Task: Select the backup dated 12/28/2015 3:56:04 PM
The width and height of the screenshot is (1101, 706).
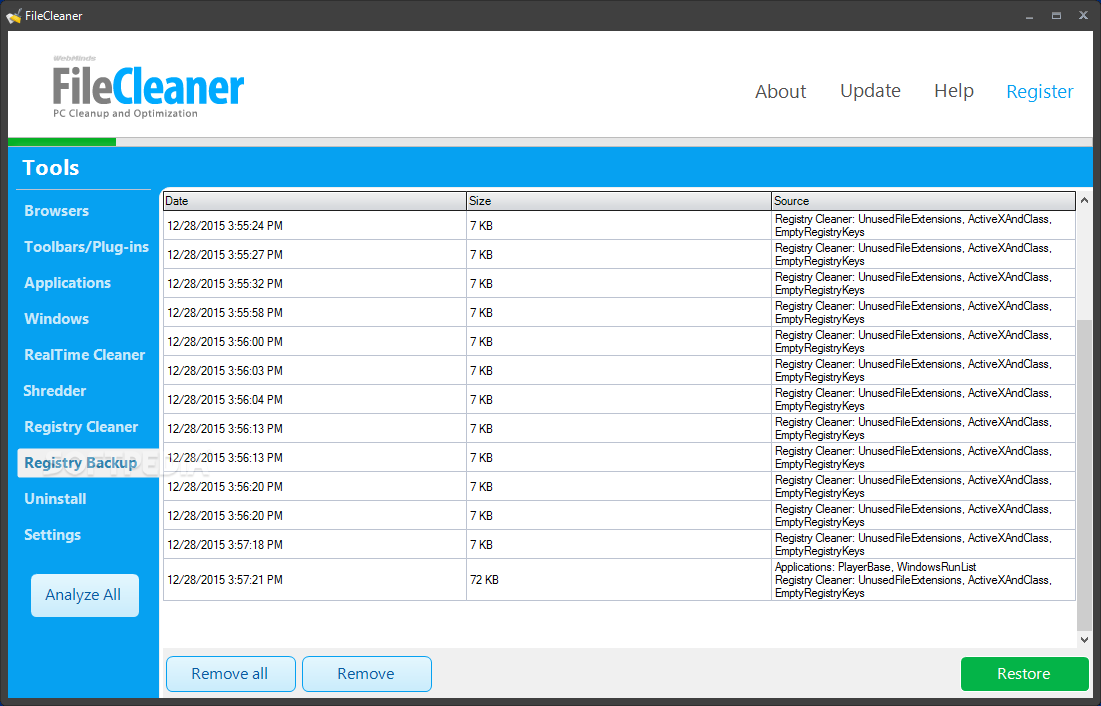Action: pos(619,399)
